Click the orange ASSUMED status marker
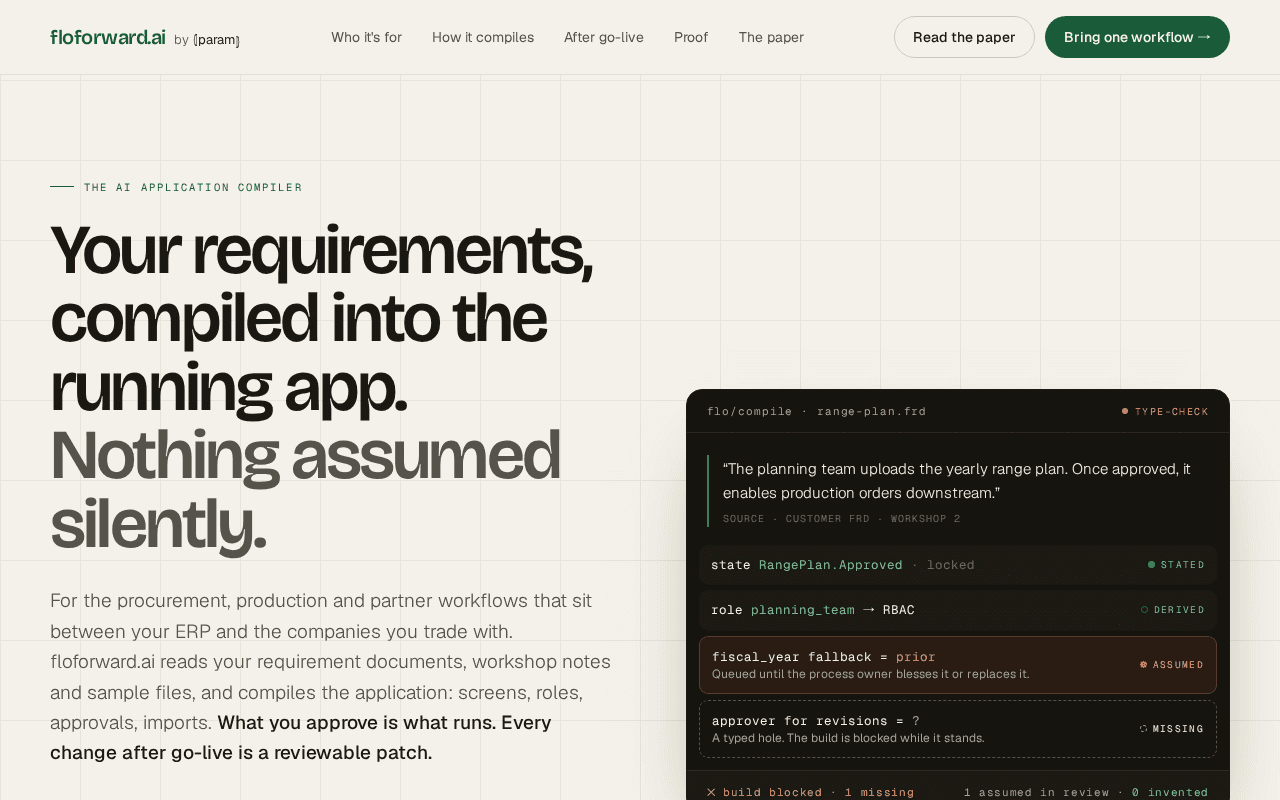1280x800 pixels. point(1143,665)
